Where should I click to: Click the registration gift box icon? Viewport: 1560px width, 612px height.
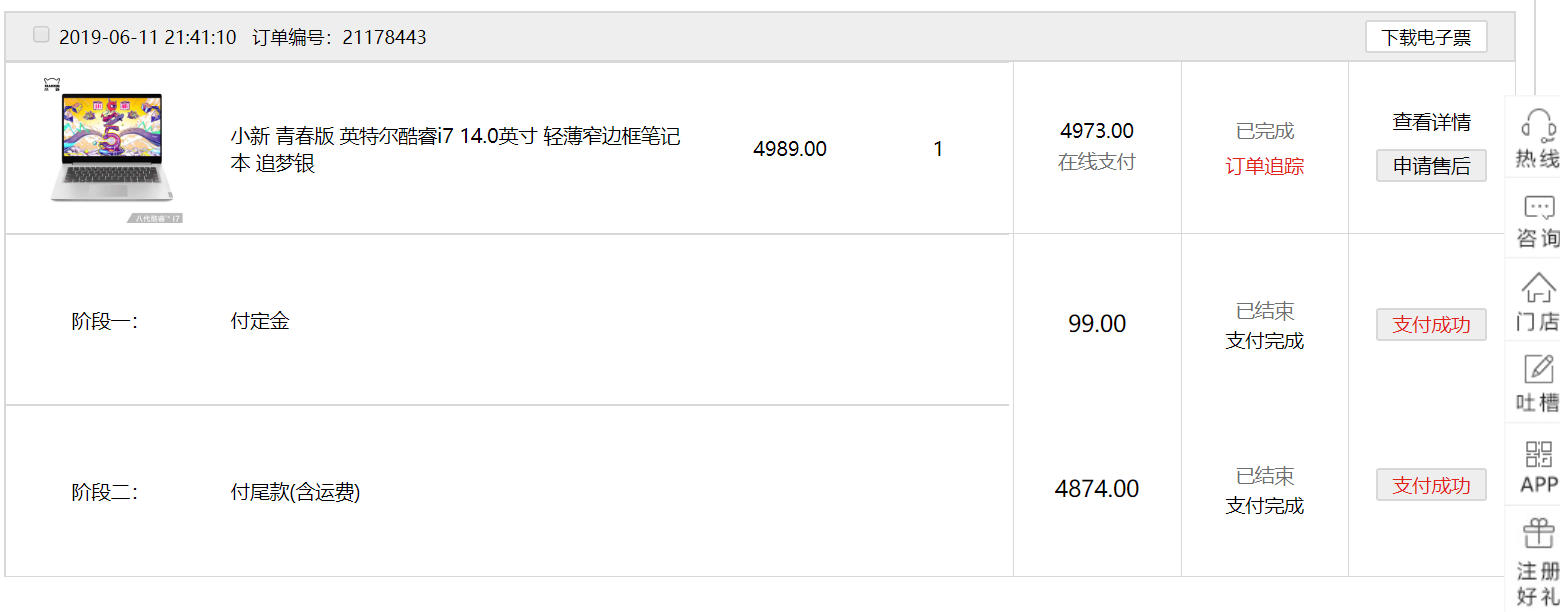click(x=1538, y=534)
